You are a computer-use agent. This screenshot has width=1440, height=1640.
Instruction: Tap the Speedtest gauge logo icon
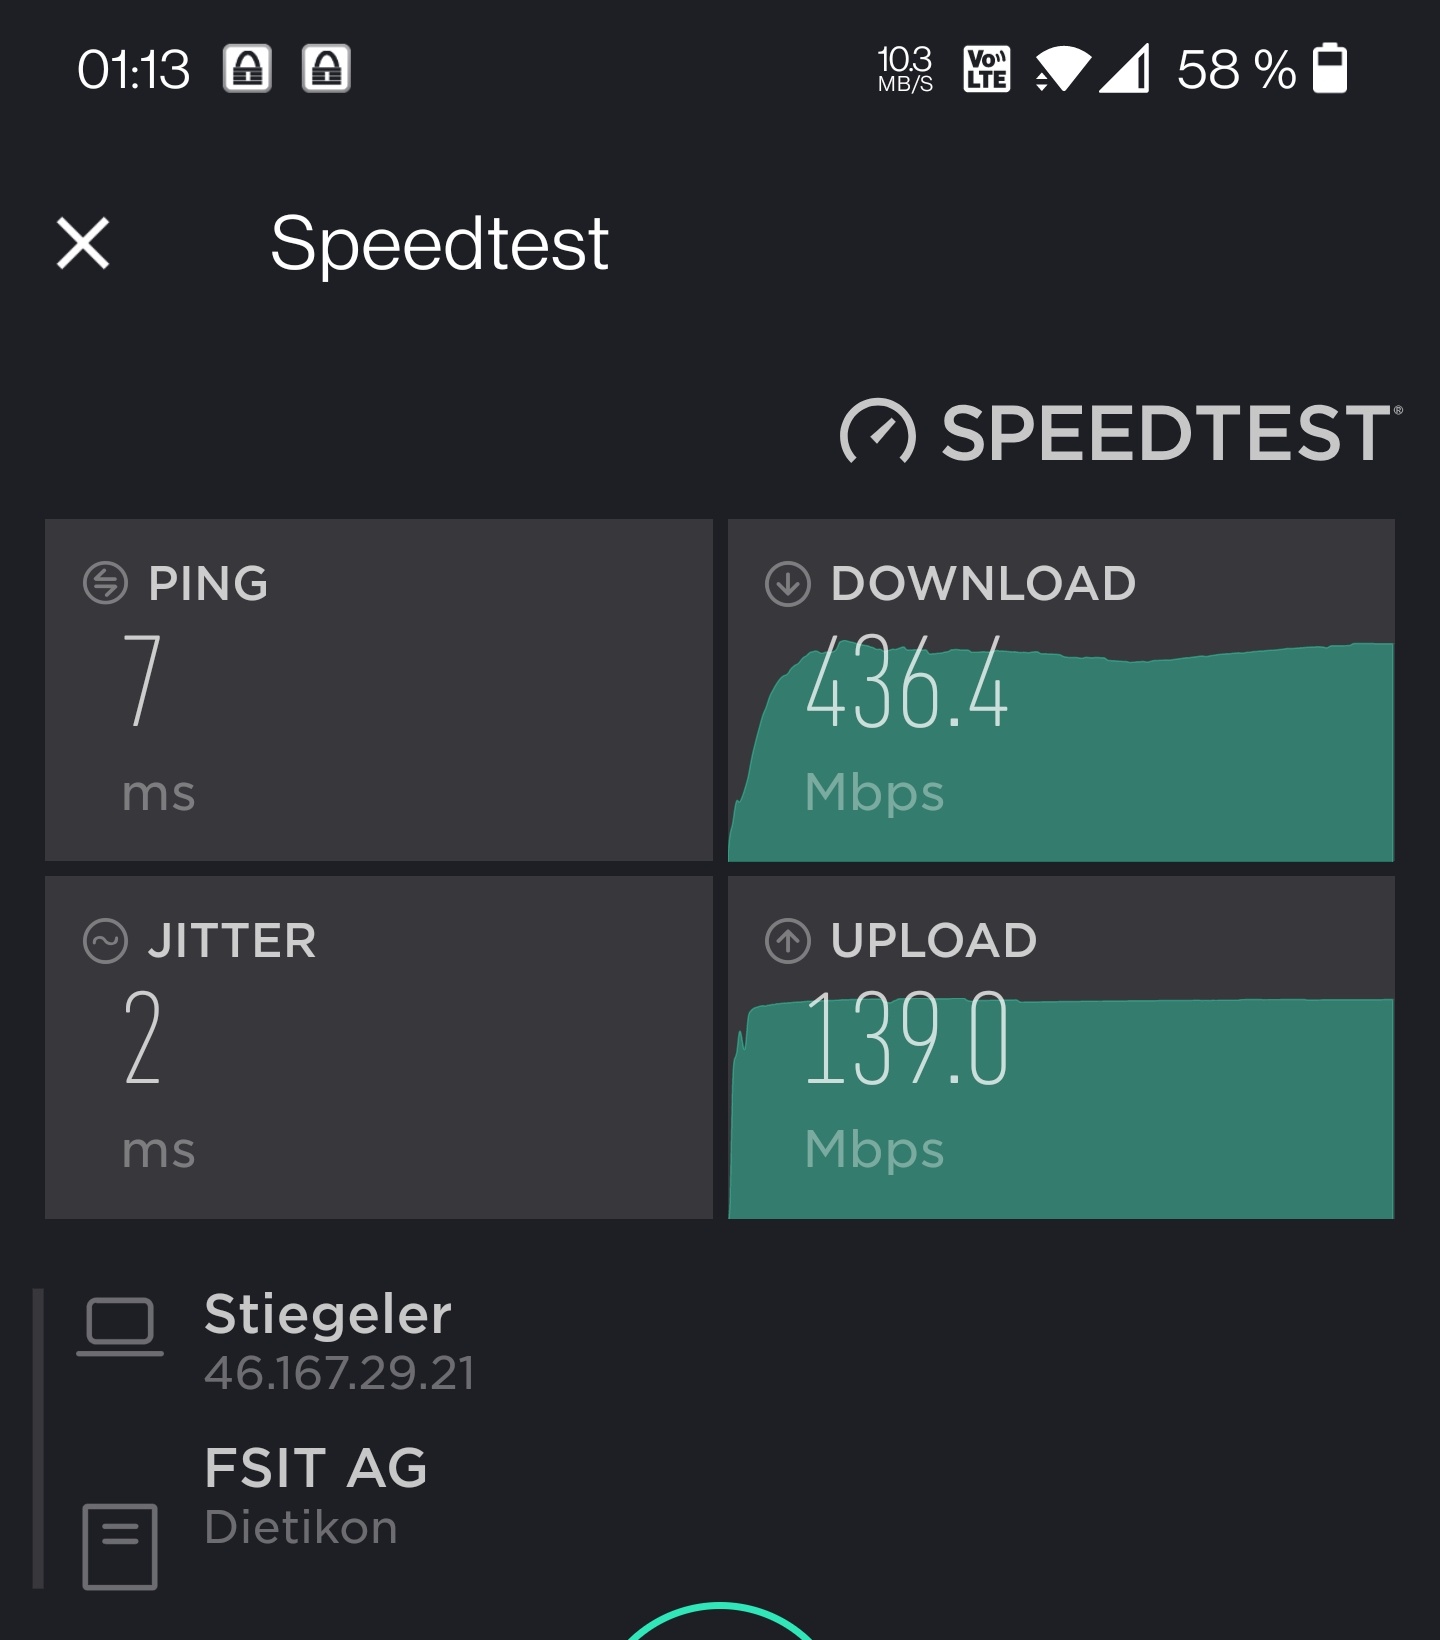coord(877,434)
